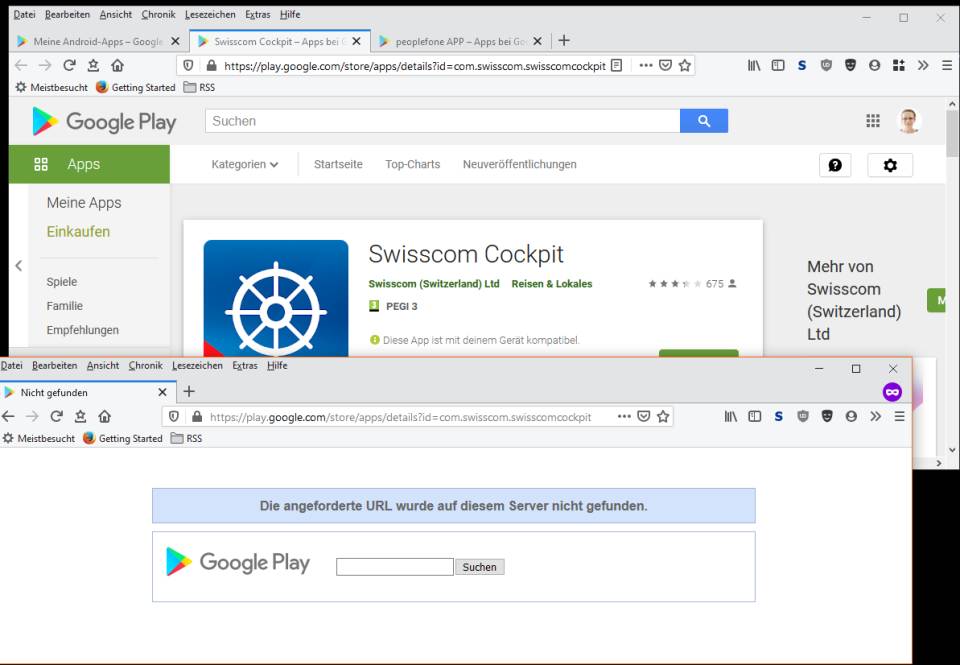Open a new tab in the private window

click(189, 391)
